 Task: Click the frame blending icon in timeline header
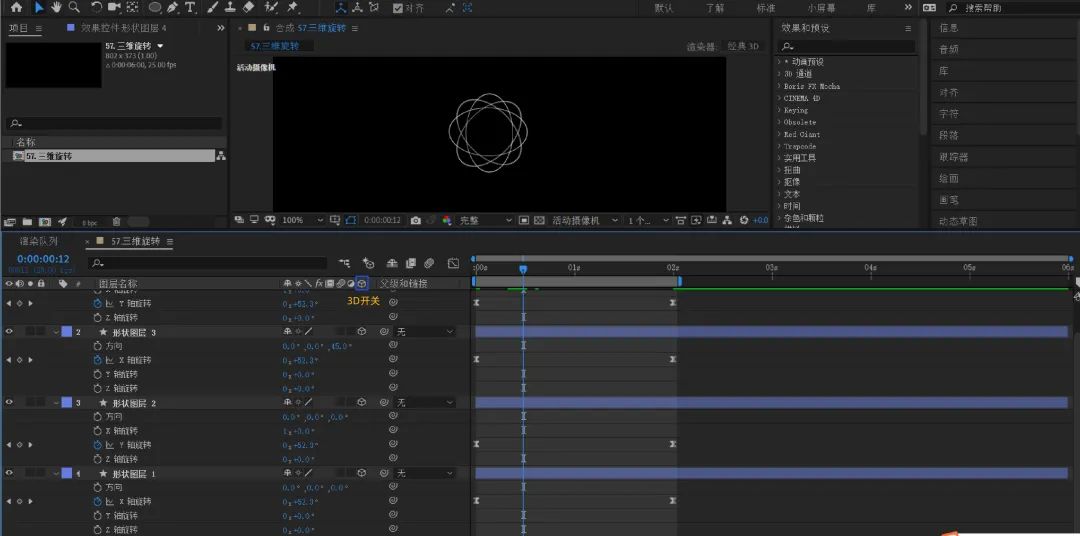click(x=411, y=262)
